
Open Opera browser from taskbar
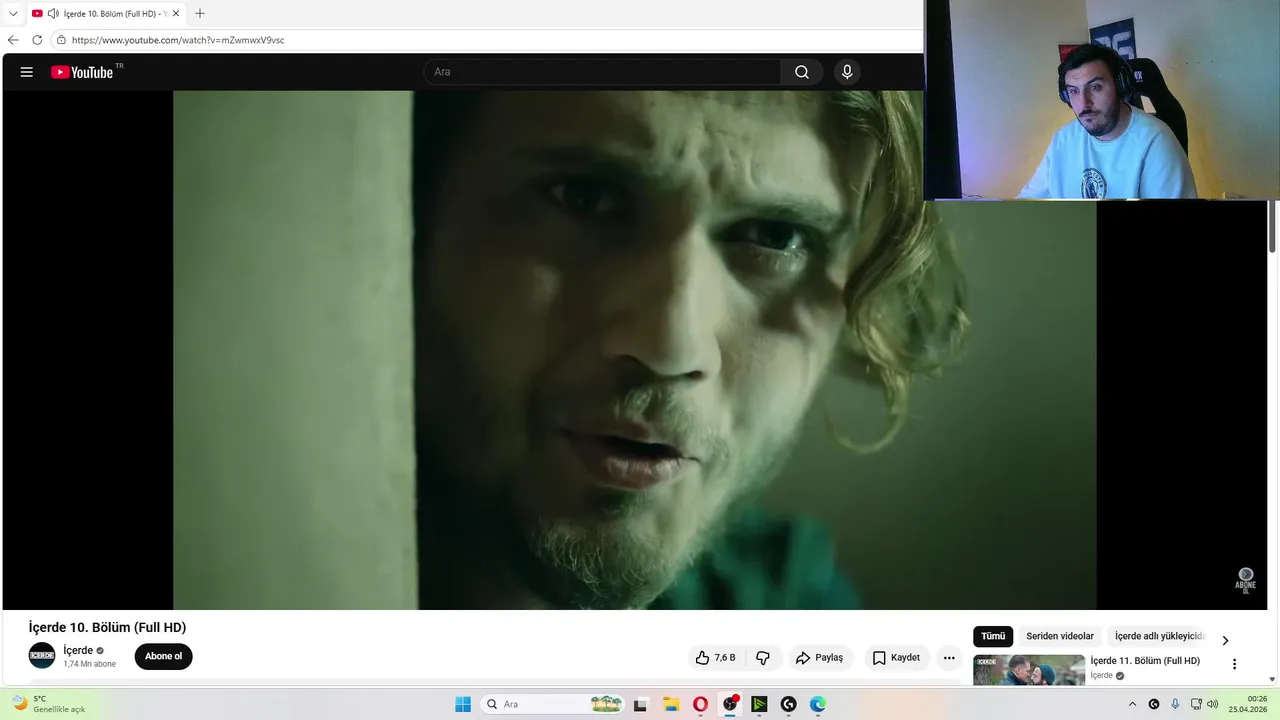coord(700,704)
